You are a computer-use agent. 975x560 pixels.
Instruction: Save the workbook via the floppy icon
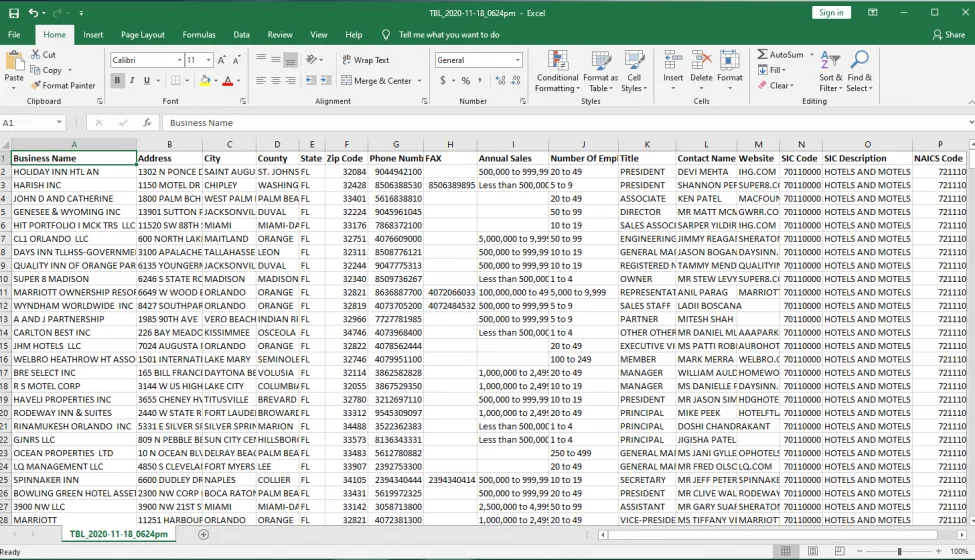click(x=14, y=12)
